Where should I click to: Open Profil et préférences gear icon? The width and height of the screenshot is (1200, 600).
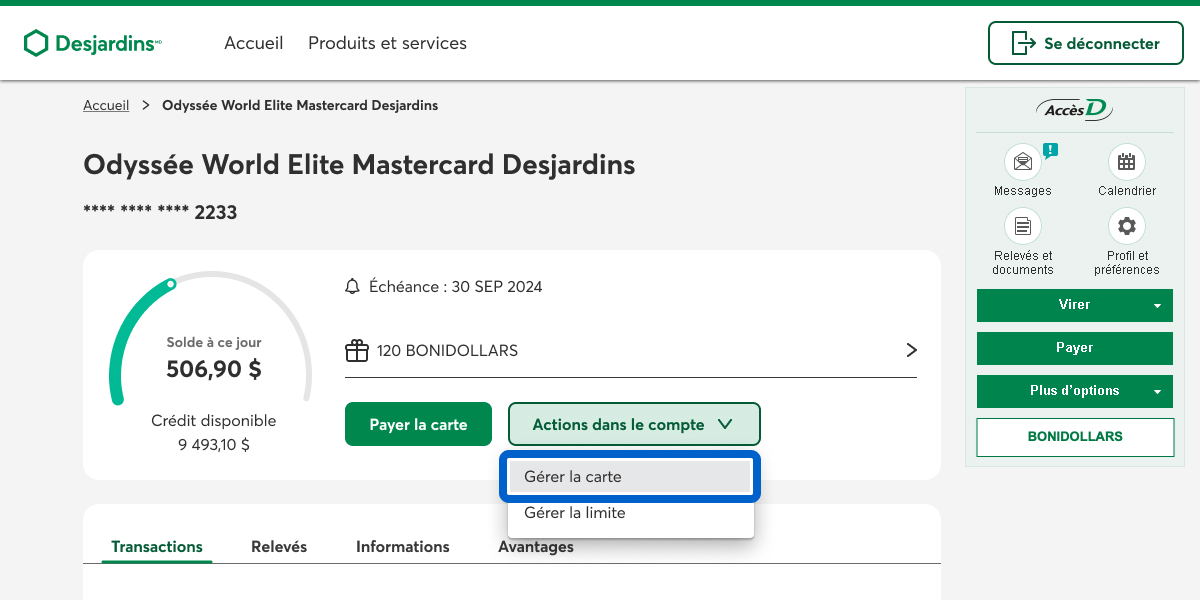pos(1126,226)
